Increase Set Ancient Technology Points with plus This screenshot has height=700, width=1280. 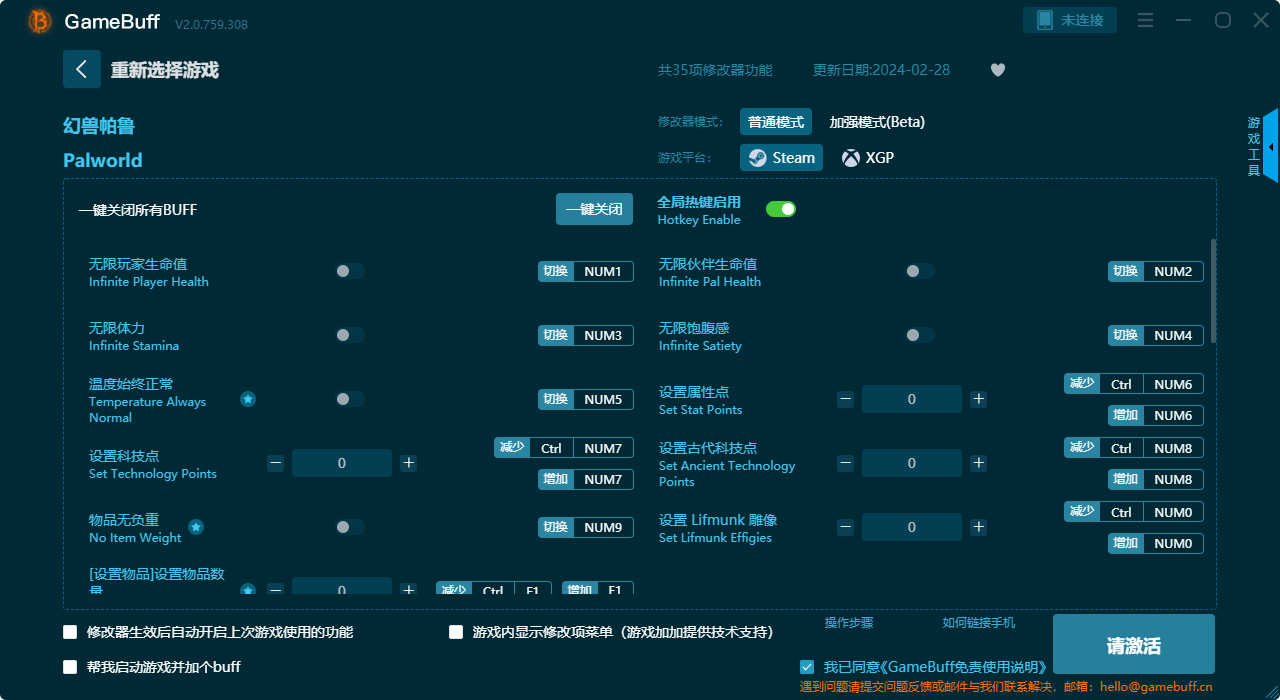click(x=978, y=463)
